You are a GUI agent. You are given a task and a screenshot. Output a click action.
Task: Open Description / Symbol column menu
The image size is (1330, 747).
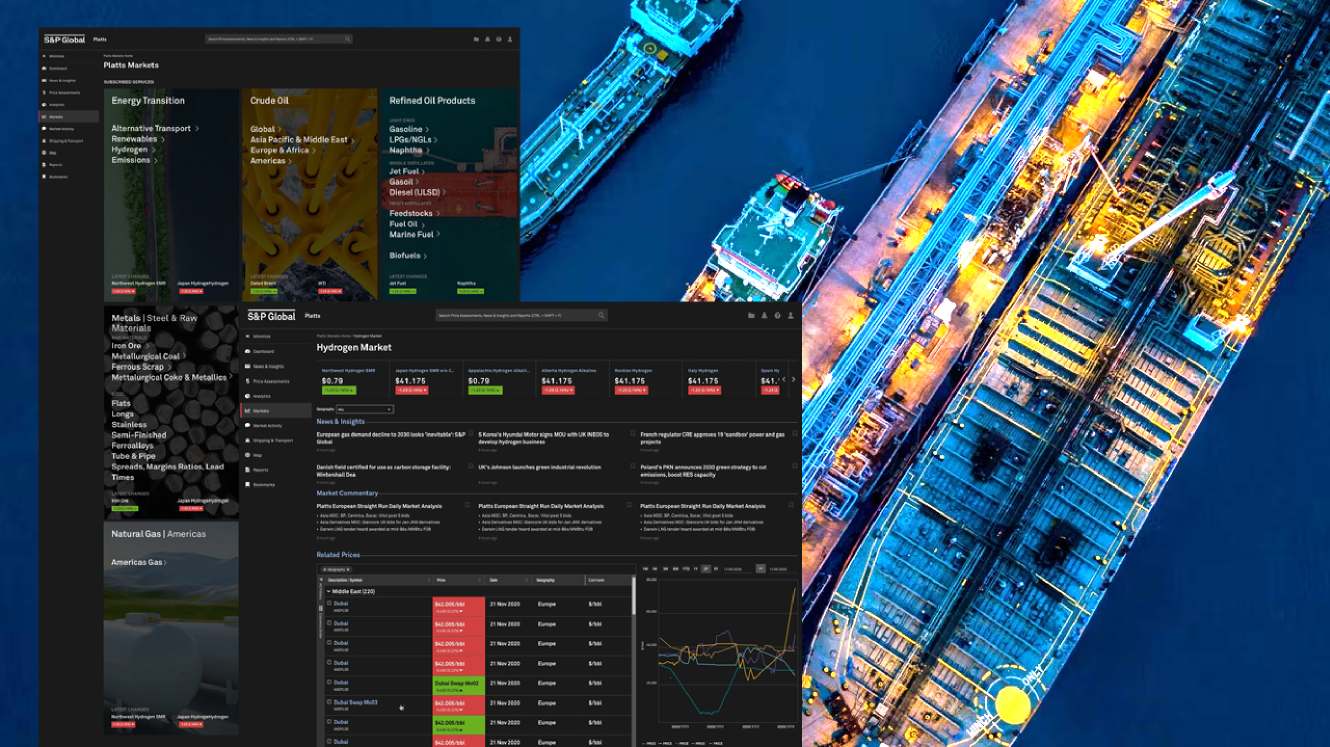coord(429,580)
